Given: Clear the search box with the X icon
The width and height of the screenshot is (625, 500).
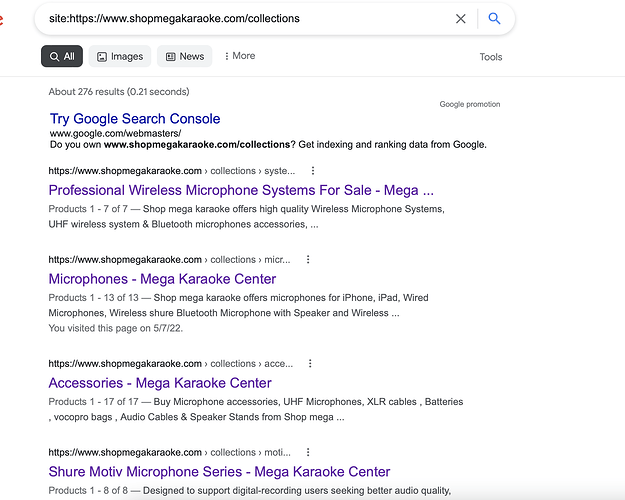Looking at the screenshot, I should pyautogui.click(x=461, y=18).
